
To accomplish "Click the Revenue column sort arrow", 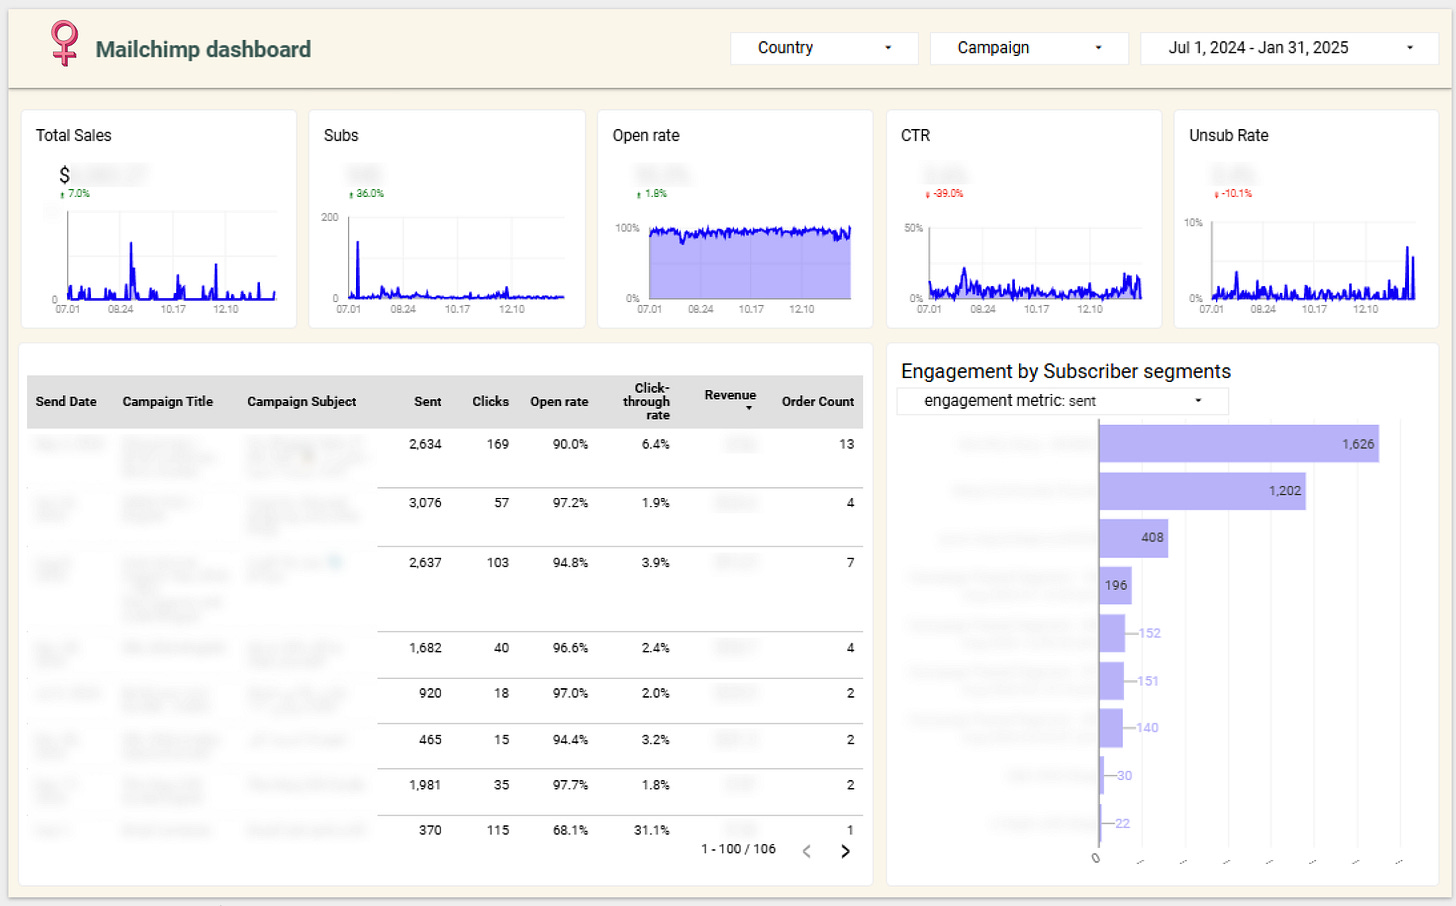I will pyautogui.click(x=749, y=408).
